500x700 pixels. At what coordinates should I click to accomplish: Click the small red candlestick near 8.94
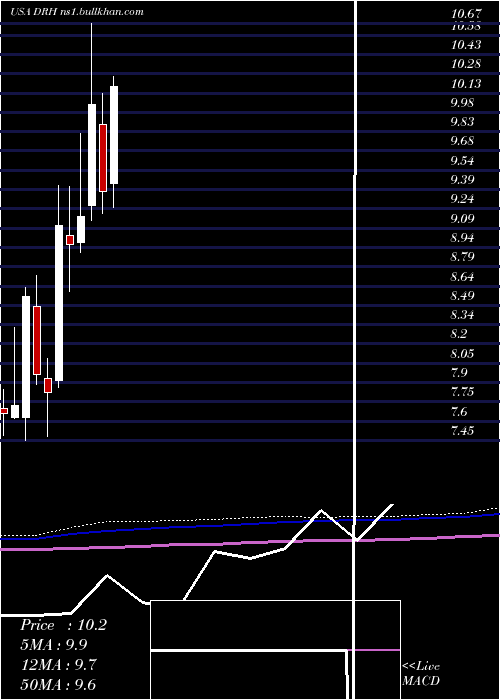70,240
